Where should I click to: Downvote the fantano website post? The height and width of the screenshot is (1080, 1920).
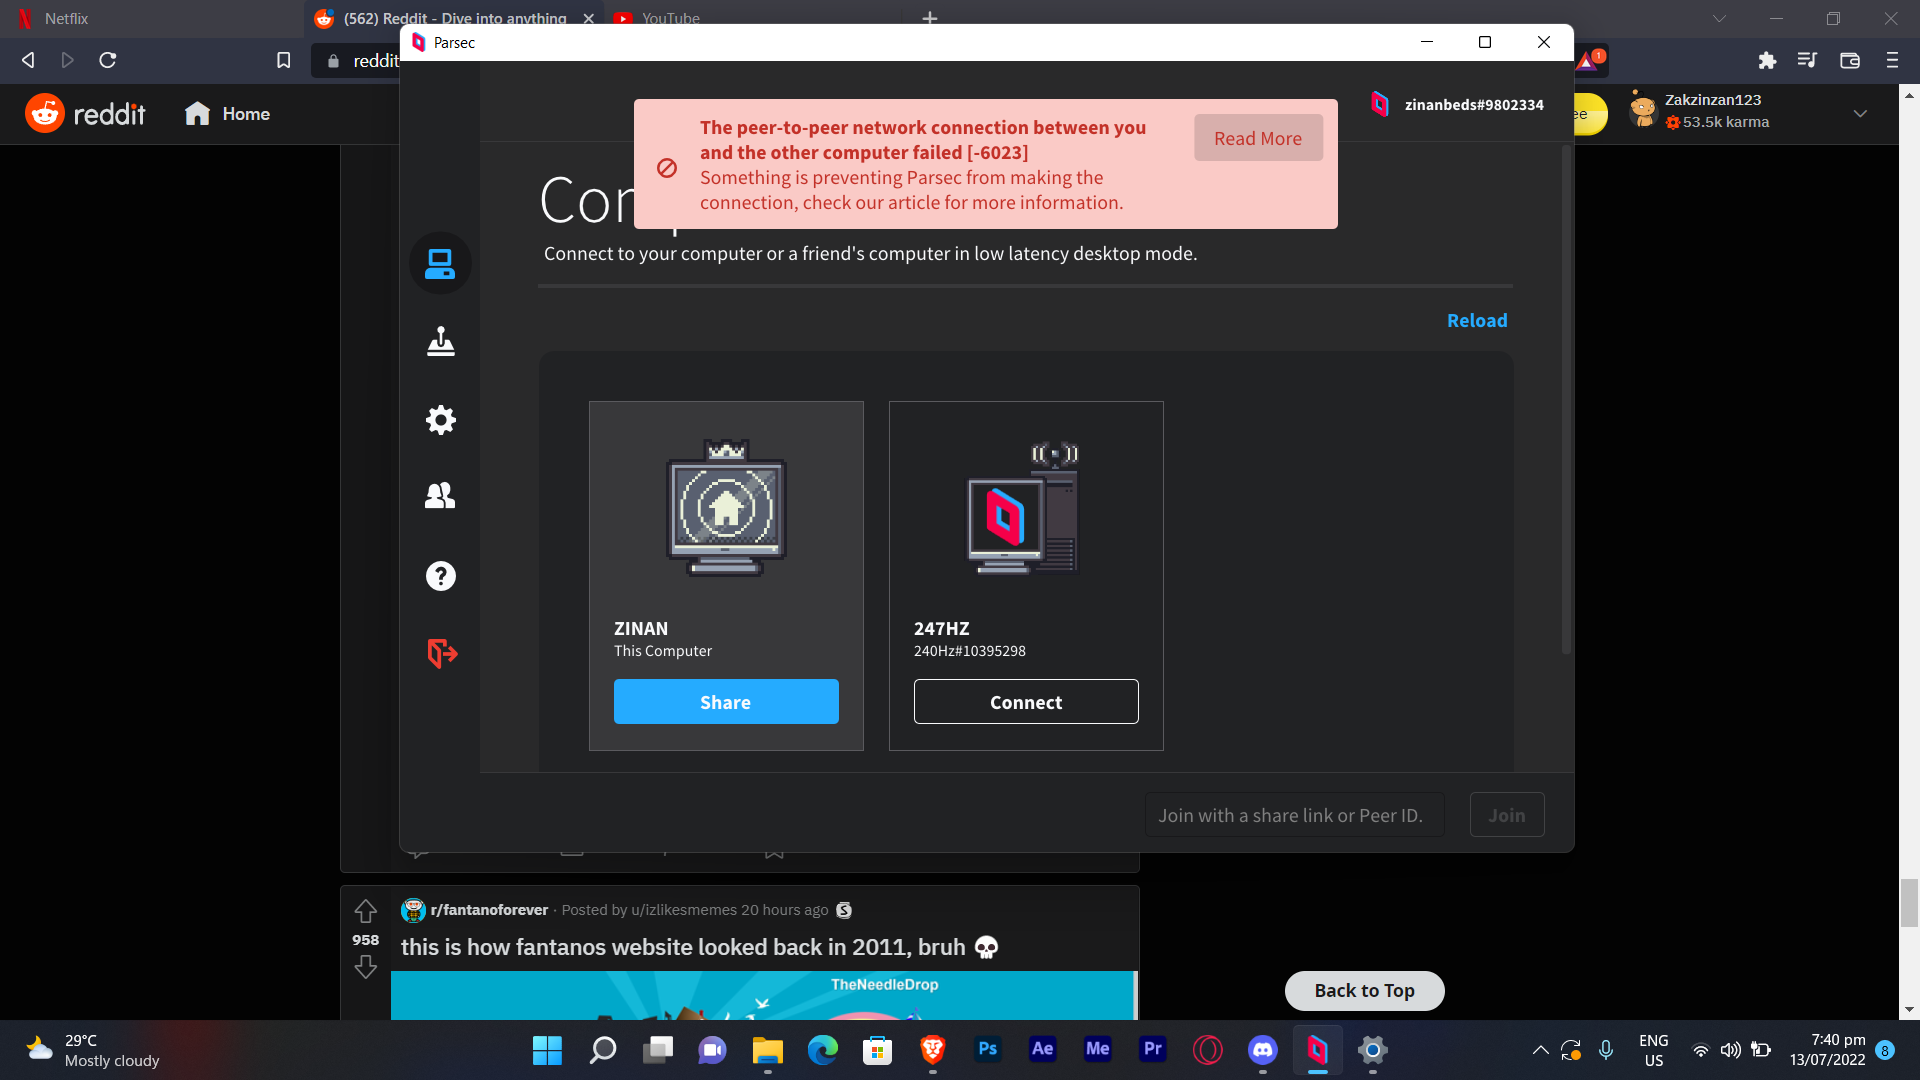click(x=366, y=967)
